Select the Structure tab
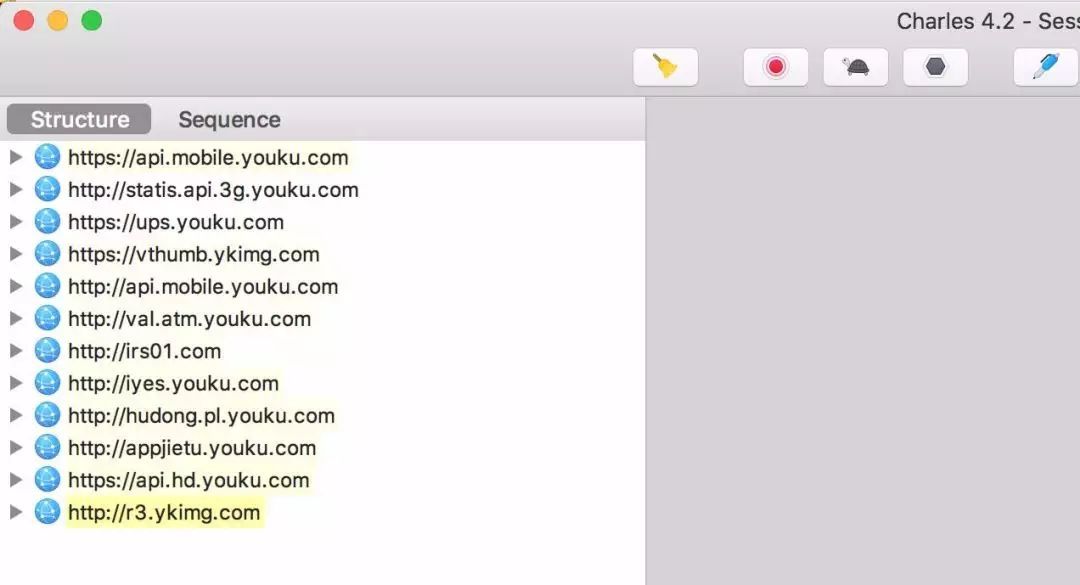 79,120
